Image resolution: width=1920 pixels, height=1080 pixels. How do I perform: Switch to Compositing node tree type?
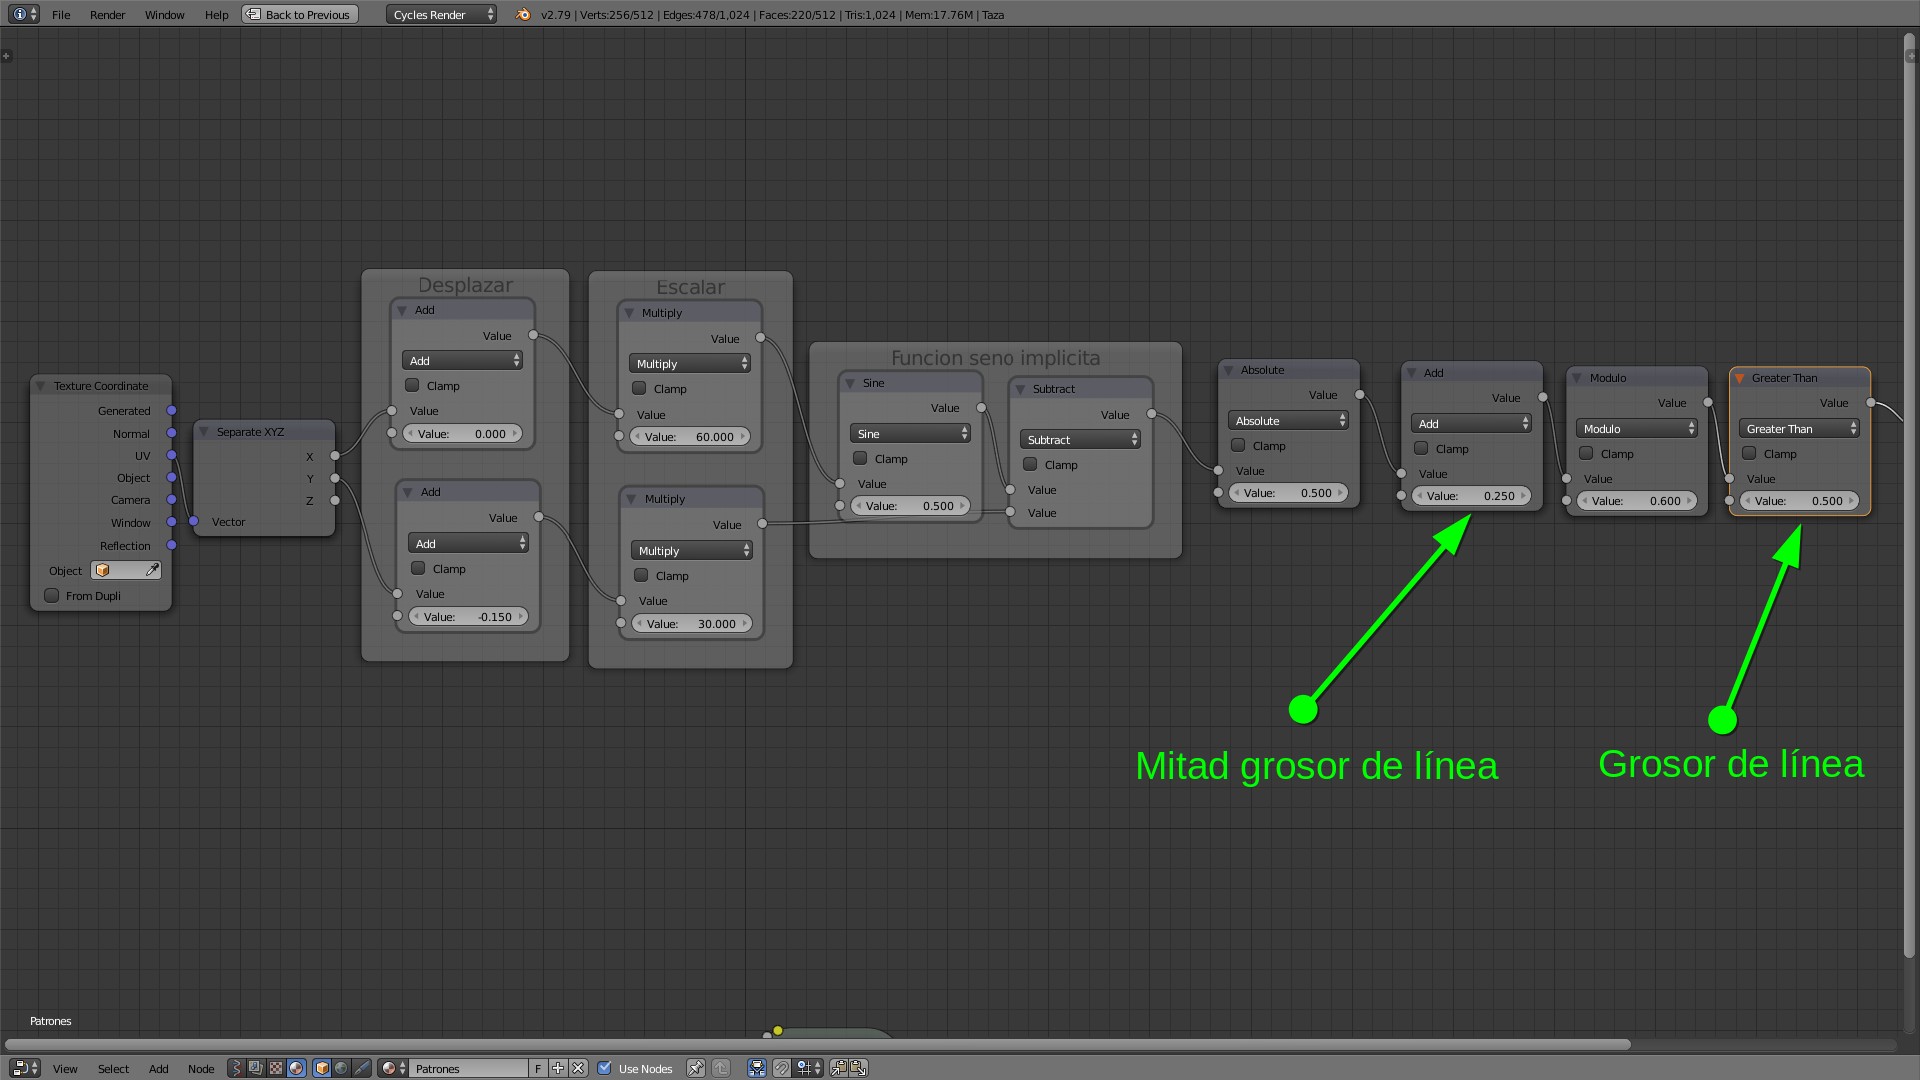point(255,1068)
